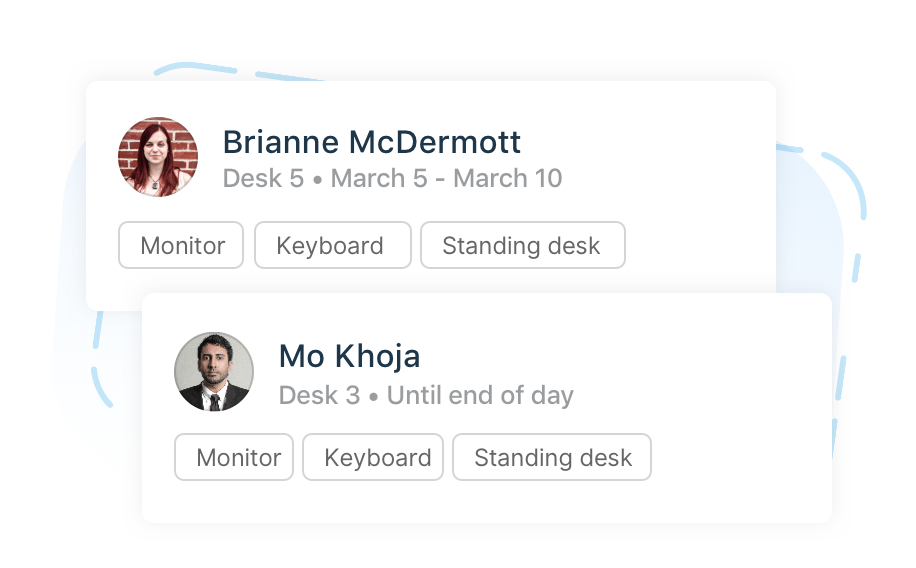Select the Monitor tag on Brianne's card
This screenshot has height=568, width=916.
click(181, 245)
